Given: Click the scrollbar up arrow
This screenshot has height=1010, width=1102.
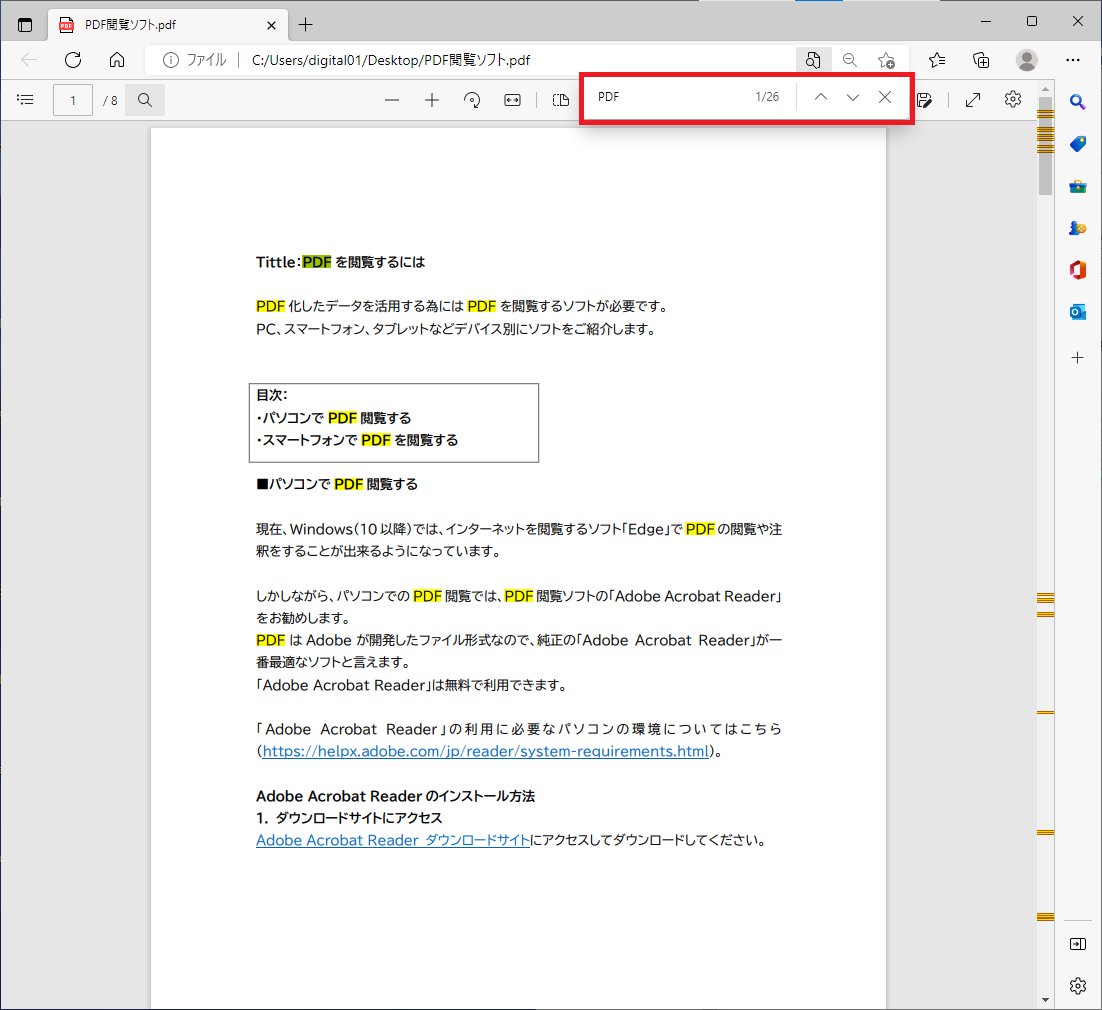Looking at the screenshot, I should coord(1045,90).
